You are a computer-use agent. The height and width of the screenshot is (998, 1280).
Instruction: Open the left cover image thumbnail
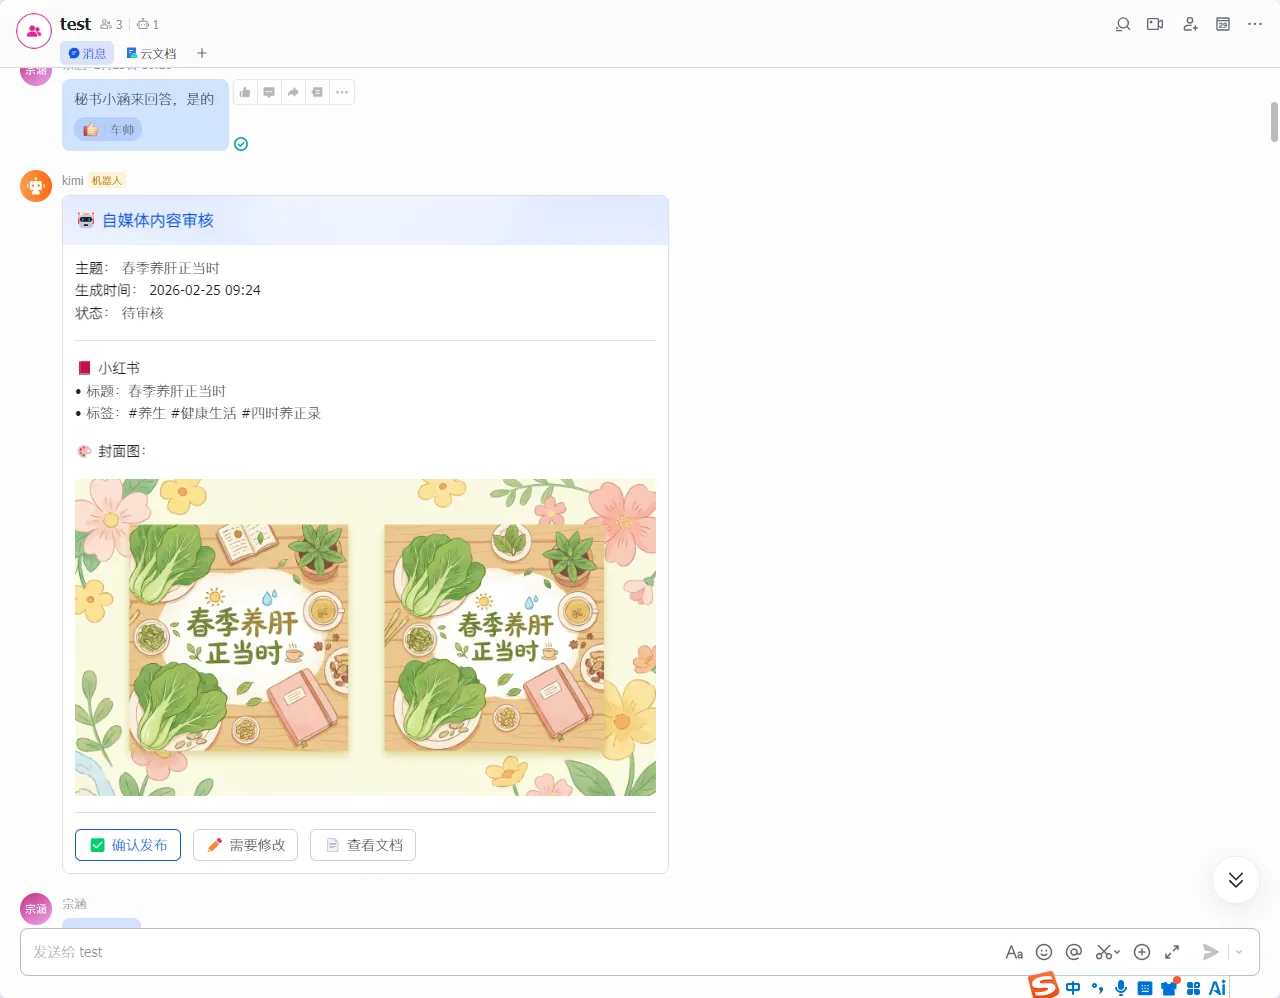click(x=239, y=638)
